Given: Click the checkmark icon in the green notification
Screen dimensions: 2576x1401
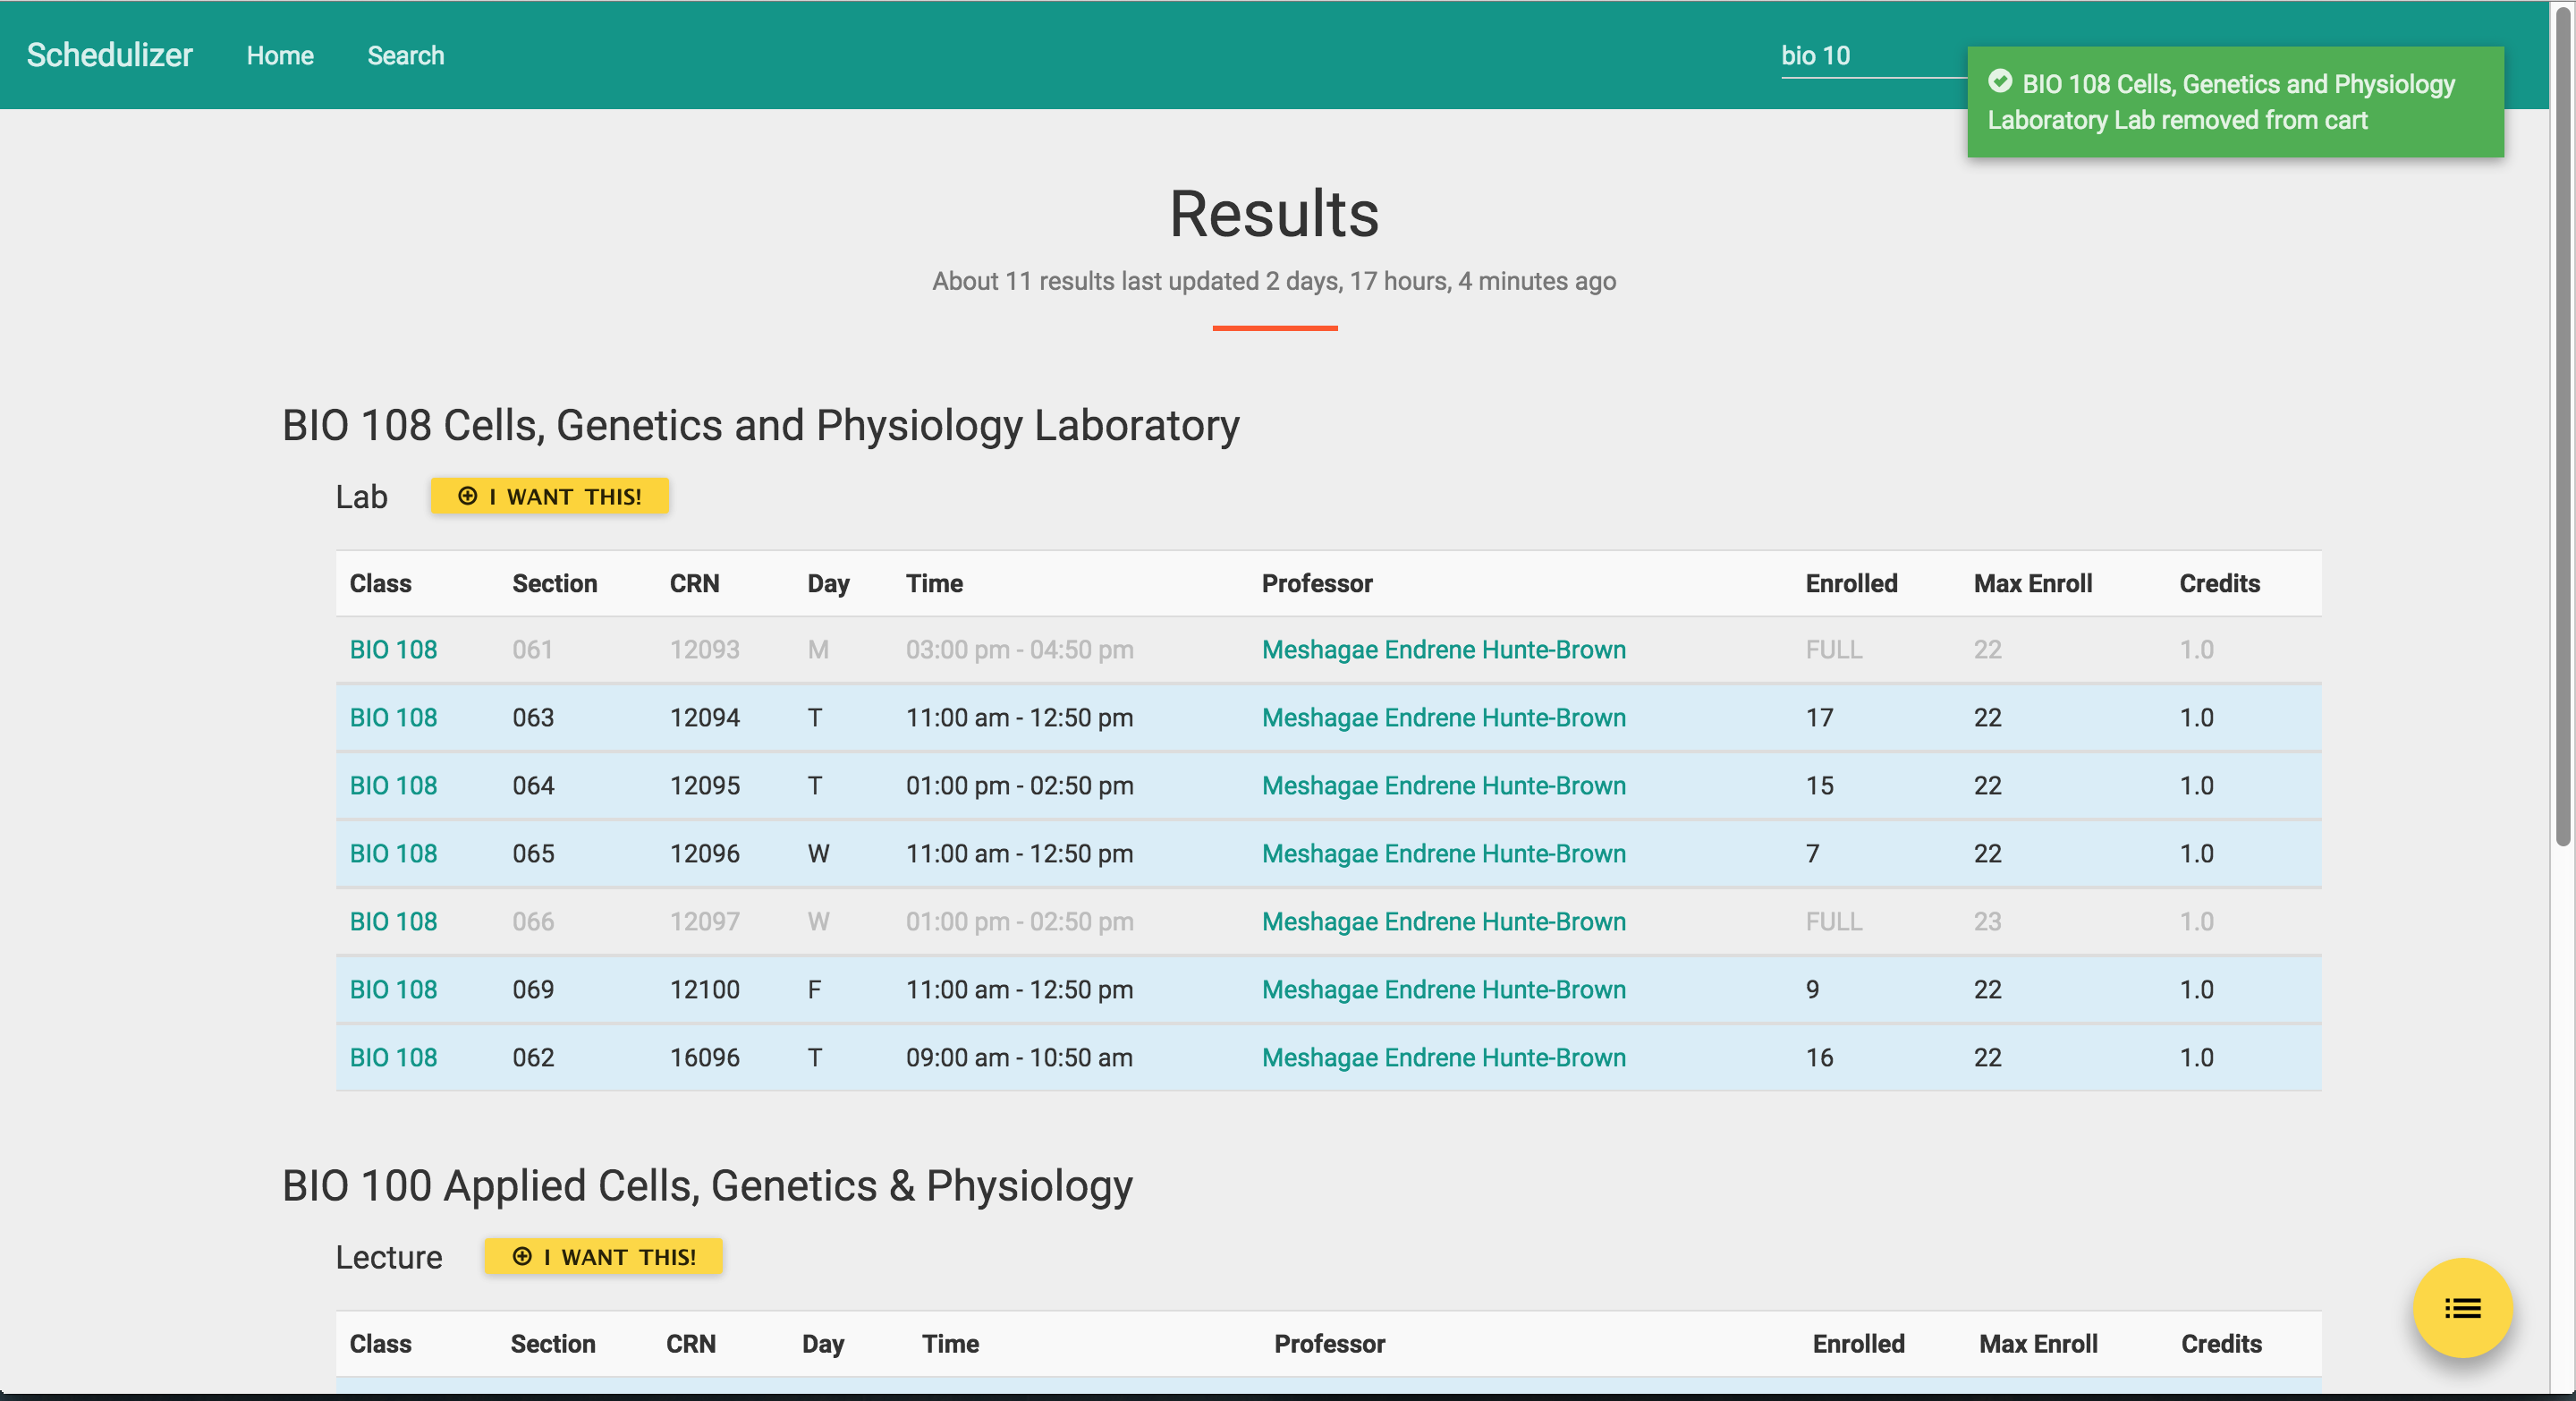Looking at the screenshot, I should click(1999, 81).
